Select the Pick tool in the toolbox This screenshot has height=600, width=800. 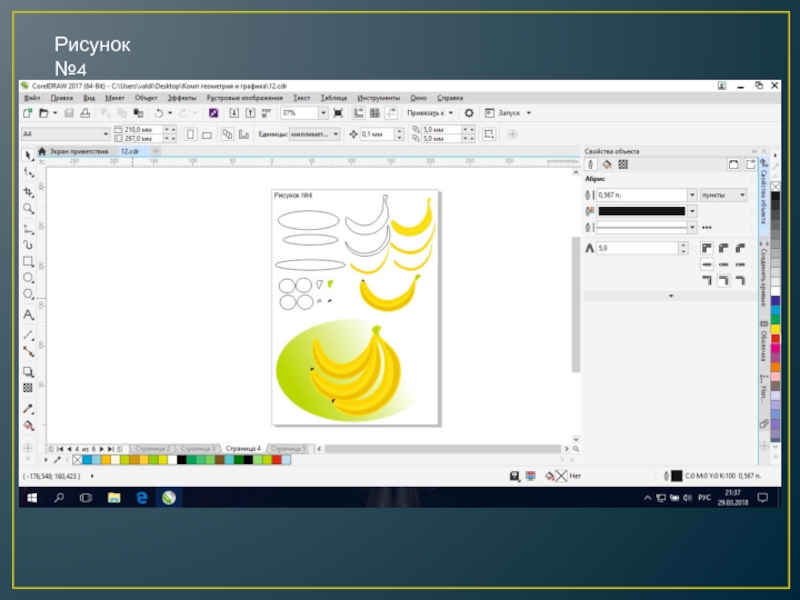click(x=28, y=156)
